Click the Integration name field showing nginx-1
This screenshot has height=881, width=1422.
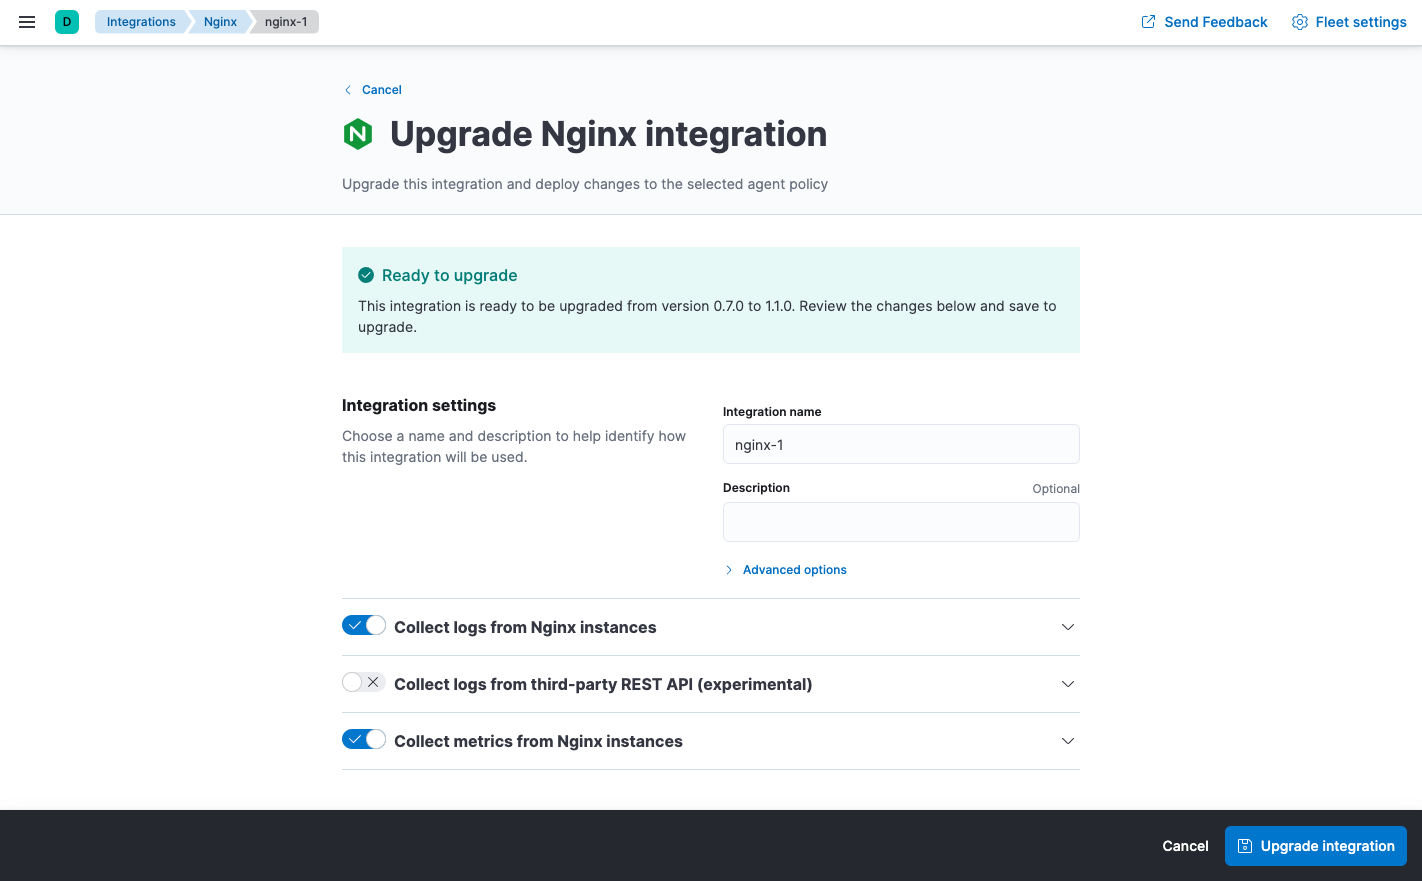point(900,444)
